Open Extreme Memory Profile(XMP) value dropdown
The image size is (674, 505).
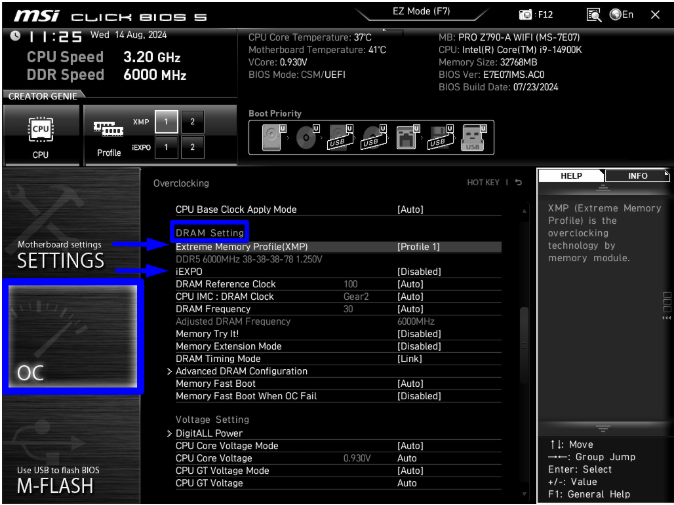418,246
